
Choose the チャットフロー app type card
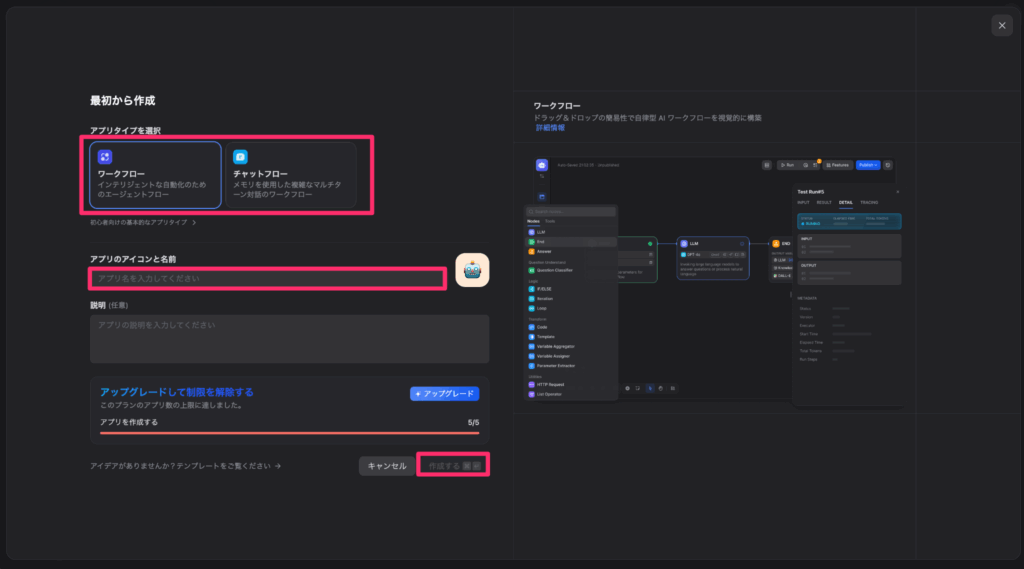point(290,174)
